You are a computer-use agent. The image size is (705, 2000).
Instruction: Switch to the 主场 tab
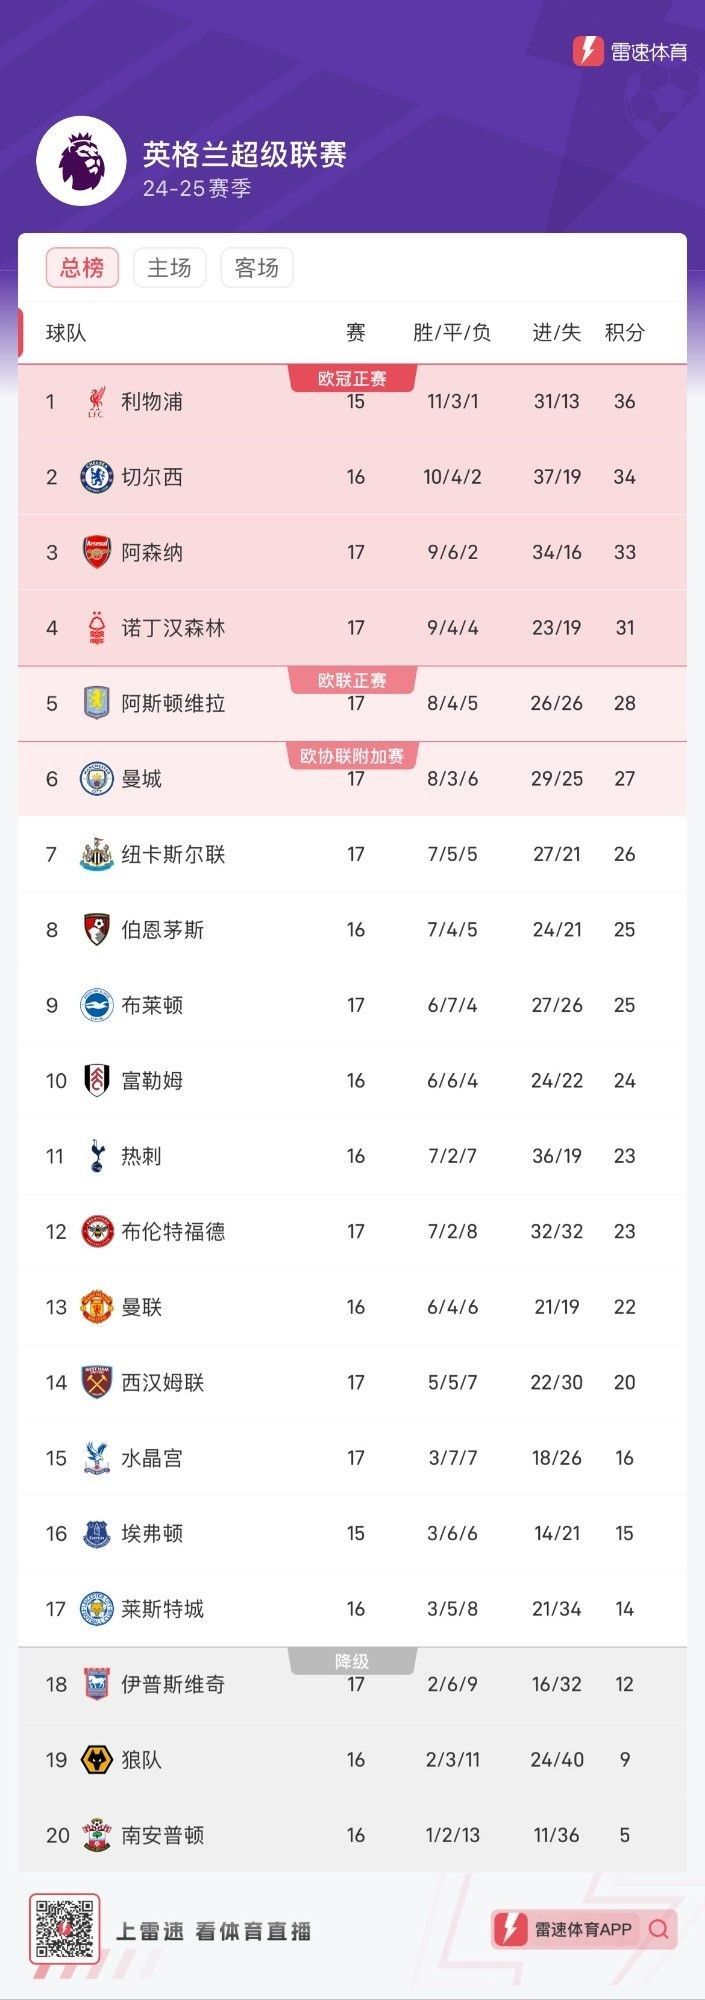[x=169, y=268]
